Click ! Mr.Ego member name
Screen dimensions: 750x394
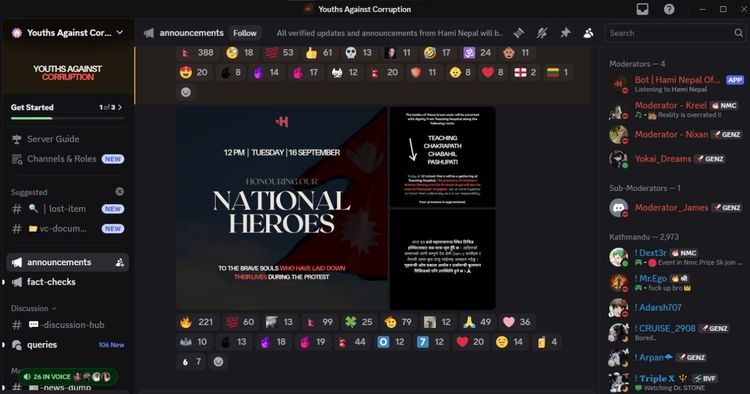click(x=651, y=278)
